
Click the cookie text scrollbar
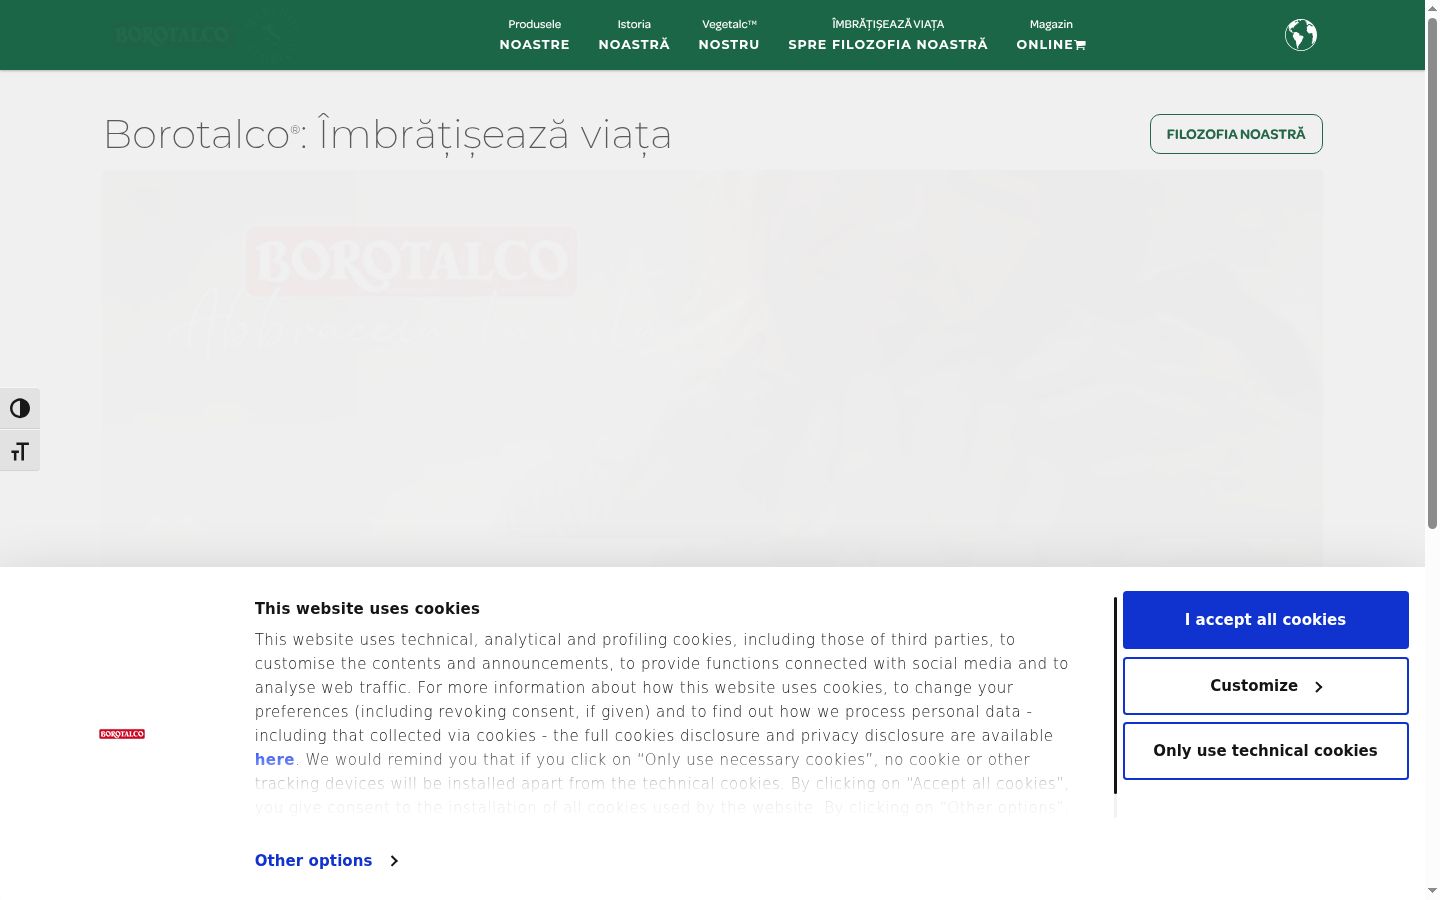[1115, 695]
